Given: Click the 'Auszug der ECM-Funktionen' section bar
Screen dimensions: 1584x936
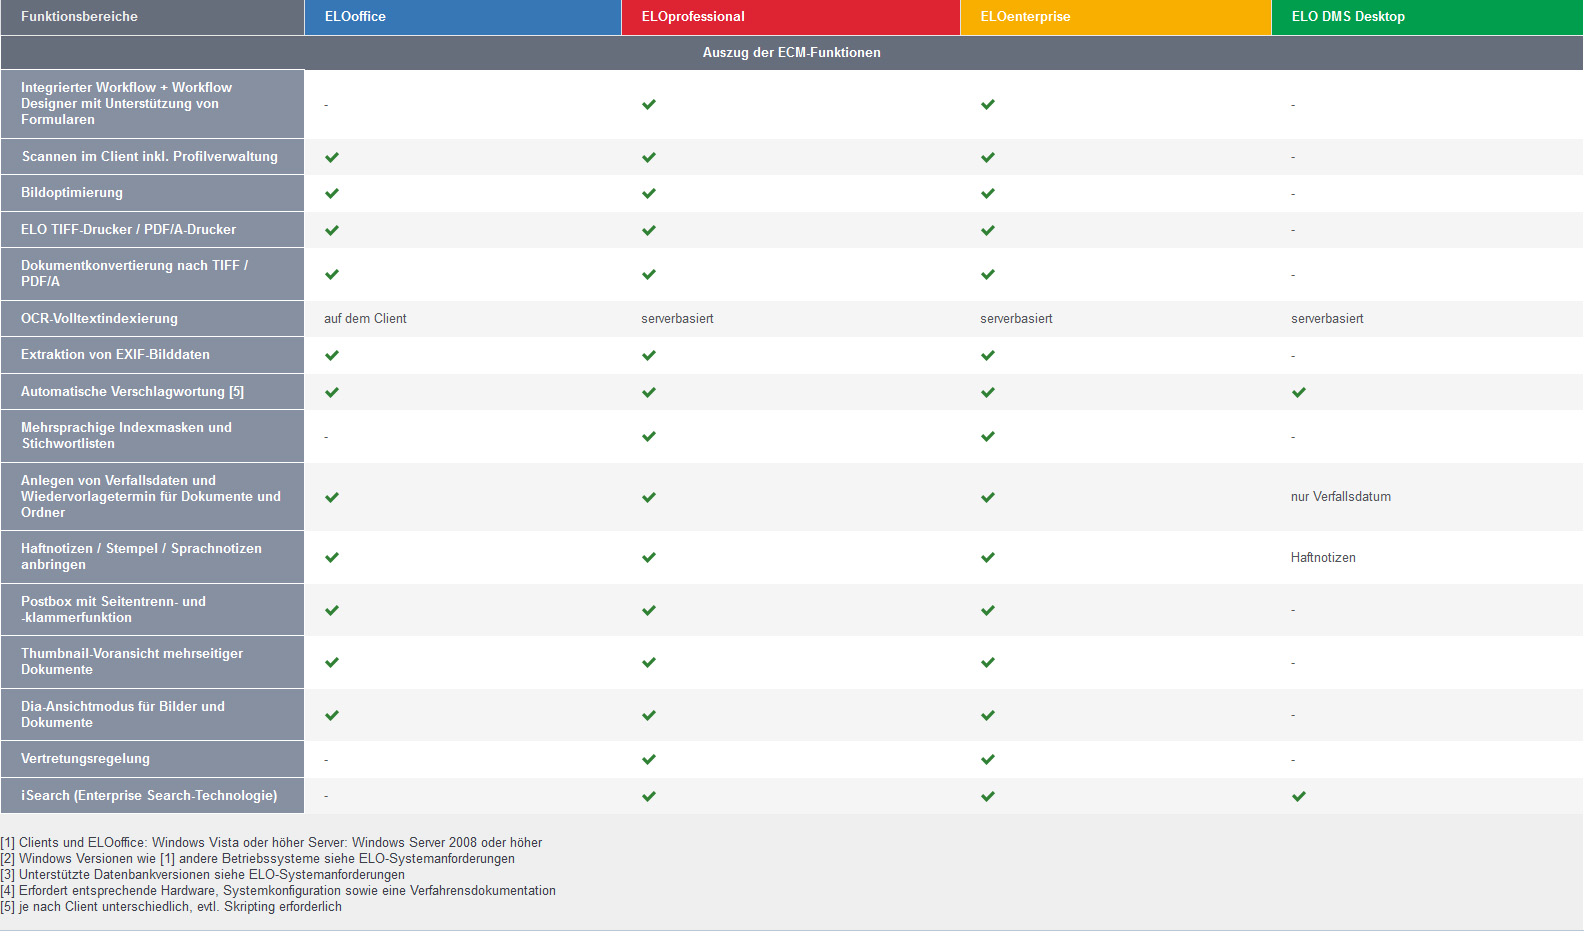Looking at the screenshot, I should (791, 53).
